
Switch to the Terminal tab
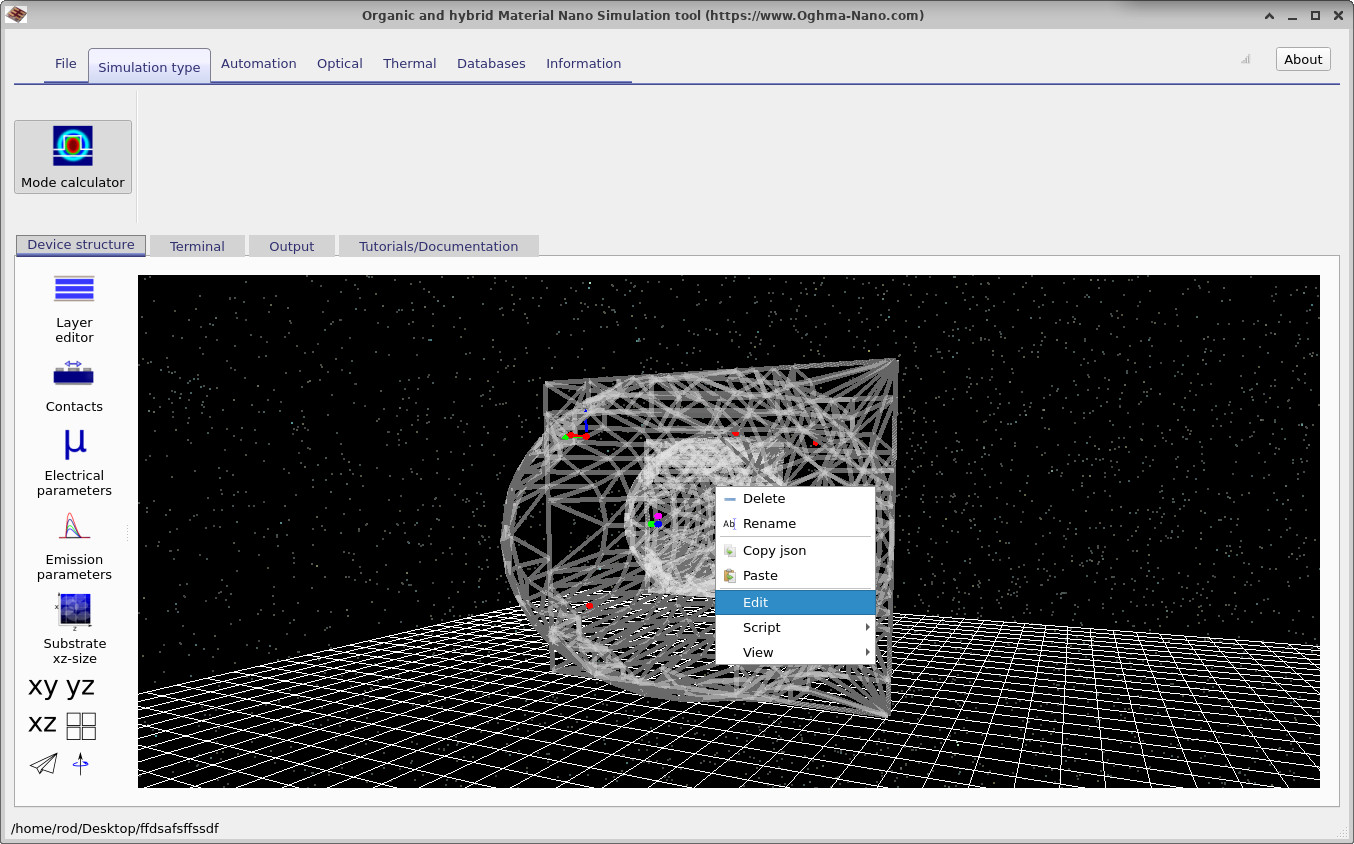pyautogui.click(x=197, y=245)
